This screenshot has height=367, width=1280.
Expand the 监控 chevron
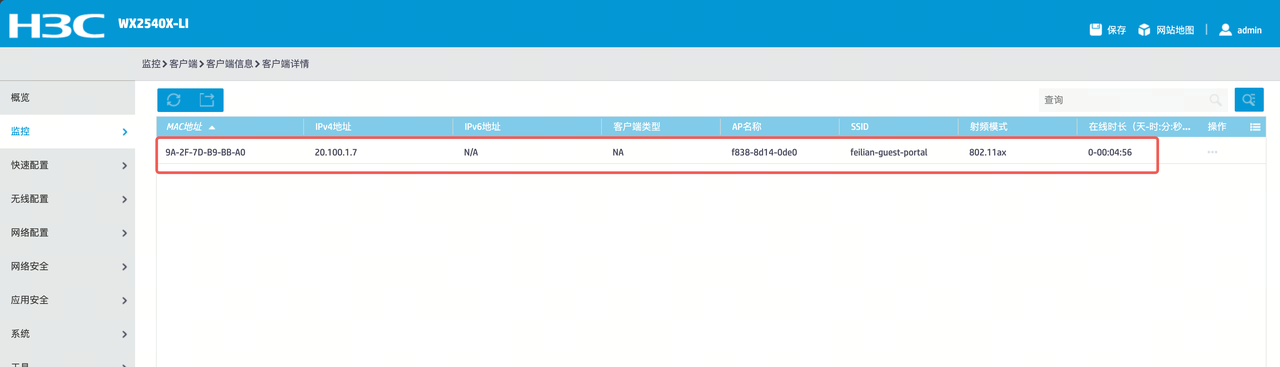coord(124,132)
